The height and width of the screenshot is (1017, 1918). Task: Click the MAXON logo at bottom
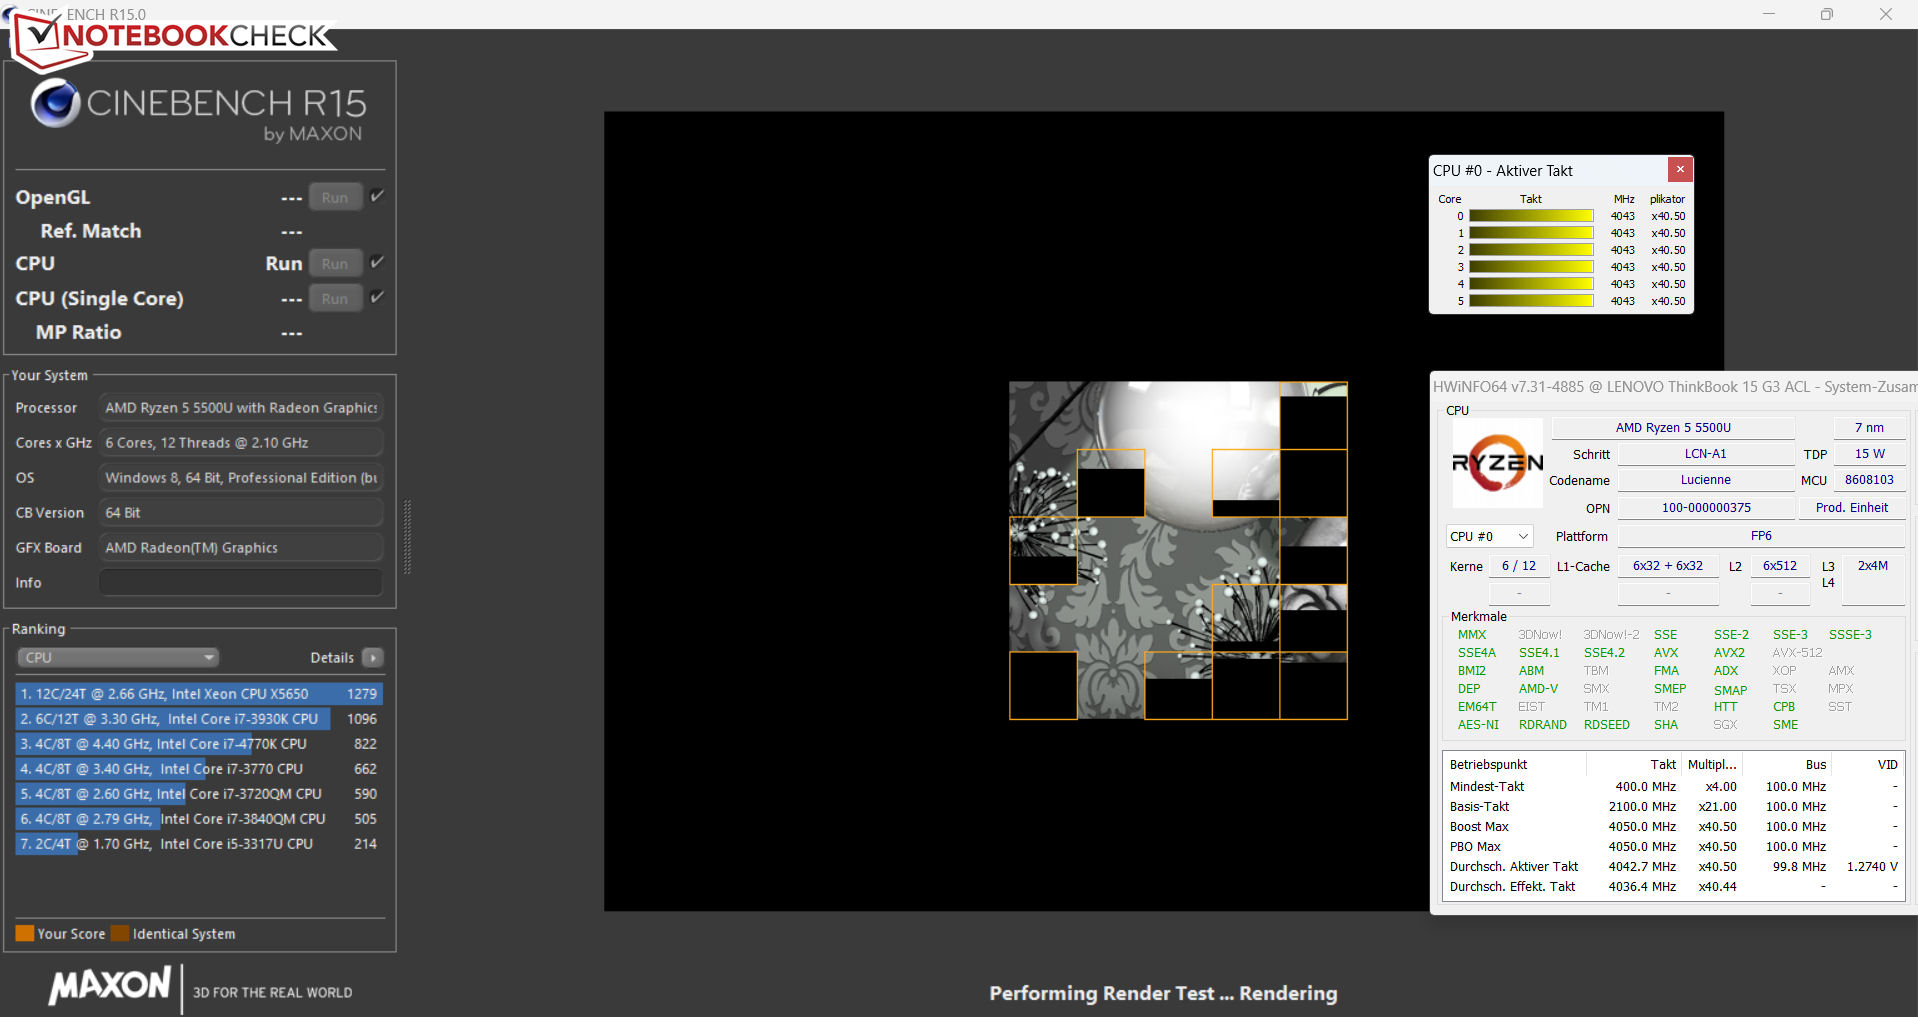[110, 986]
